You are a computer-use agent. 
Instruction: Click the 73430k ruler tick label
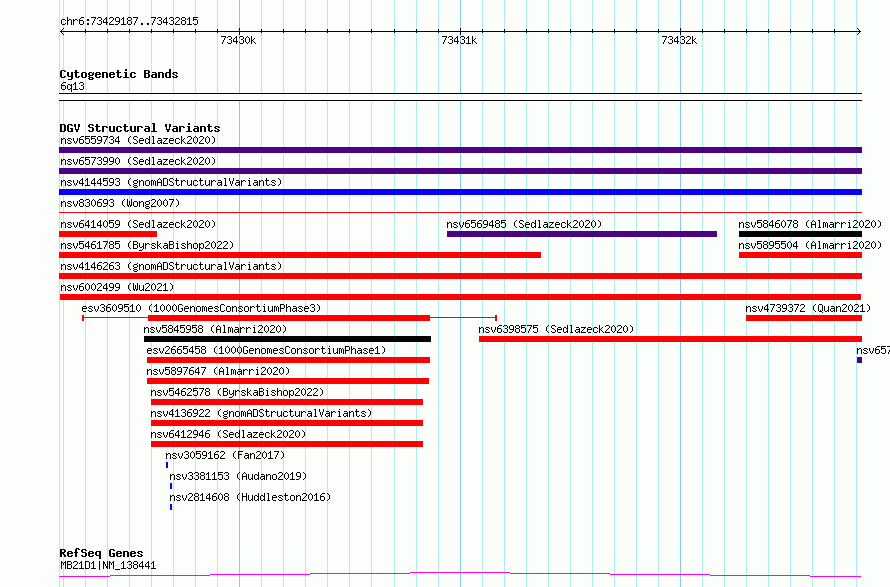point(238,40)
